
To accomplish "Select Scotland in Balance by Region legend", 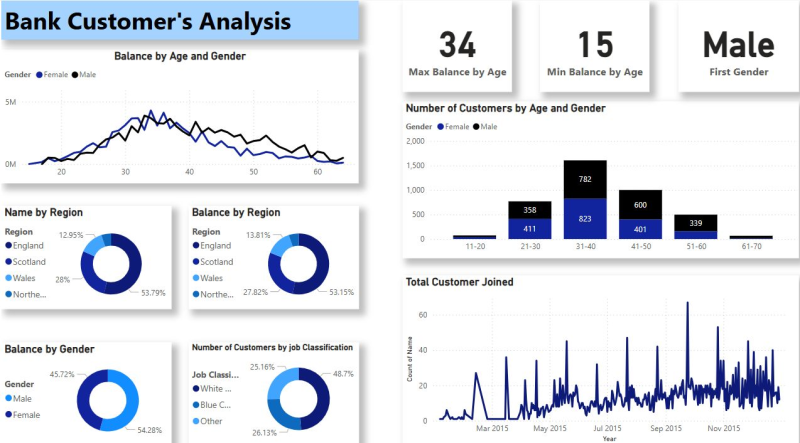I will coord(216,262).
